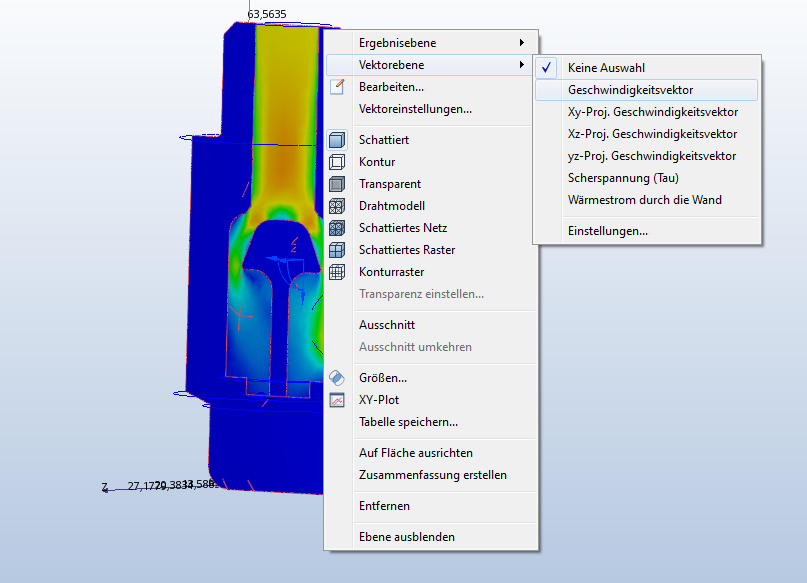Screen dimensions: 807x583
Task: Open Größen... from the menu
Action: click(431, 378)
